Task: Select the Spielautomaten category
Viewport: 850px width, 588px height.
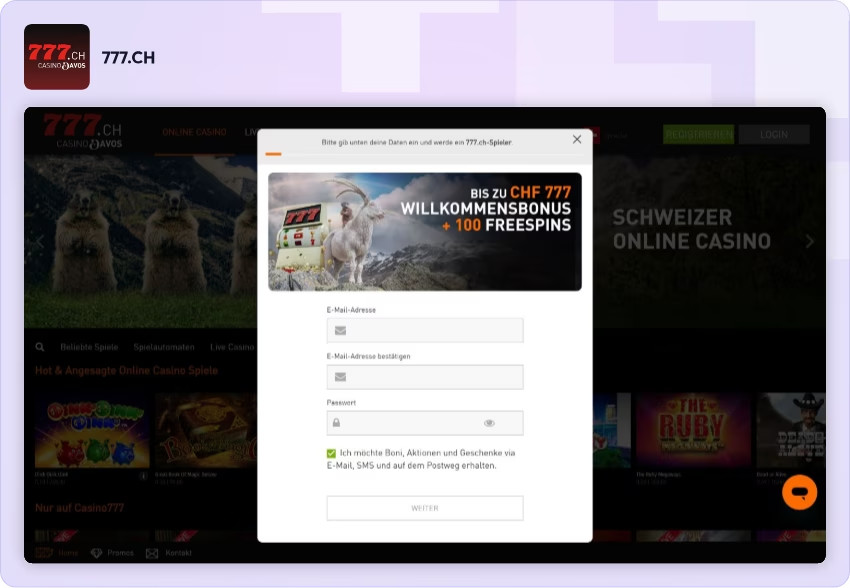Action: pyautogui.click(x=164, y=347)
